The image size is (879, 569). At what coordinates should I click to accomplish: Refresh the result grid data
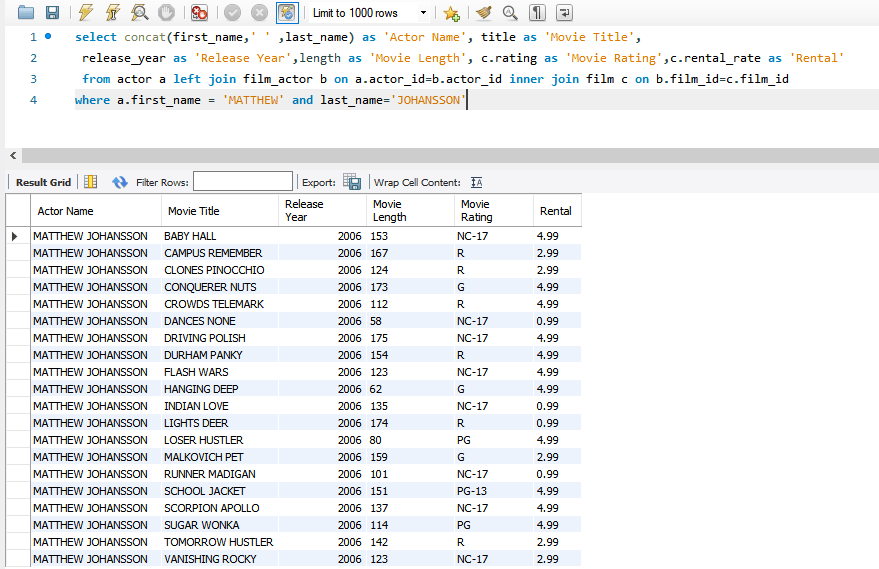(119, 182)
